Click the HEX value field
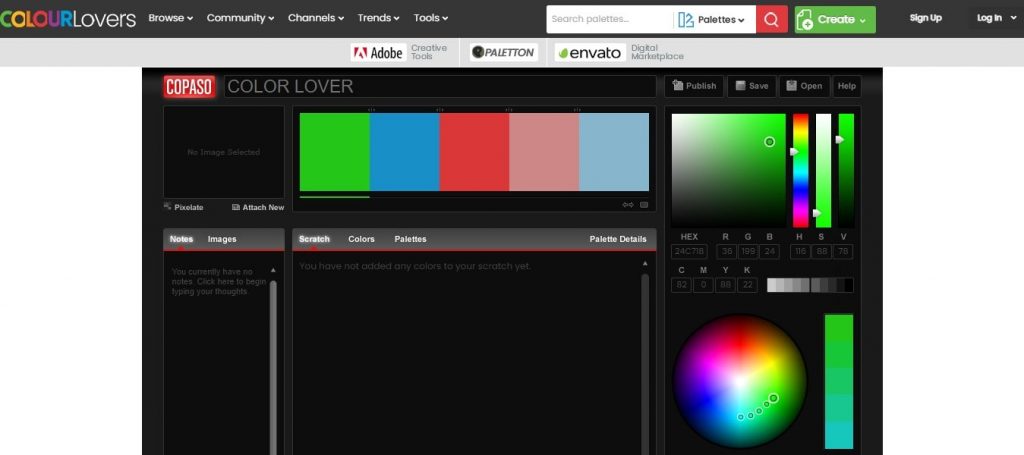The image size is (1024, 455). (x=689, y=252)
